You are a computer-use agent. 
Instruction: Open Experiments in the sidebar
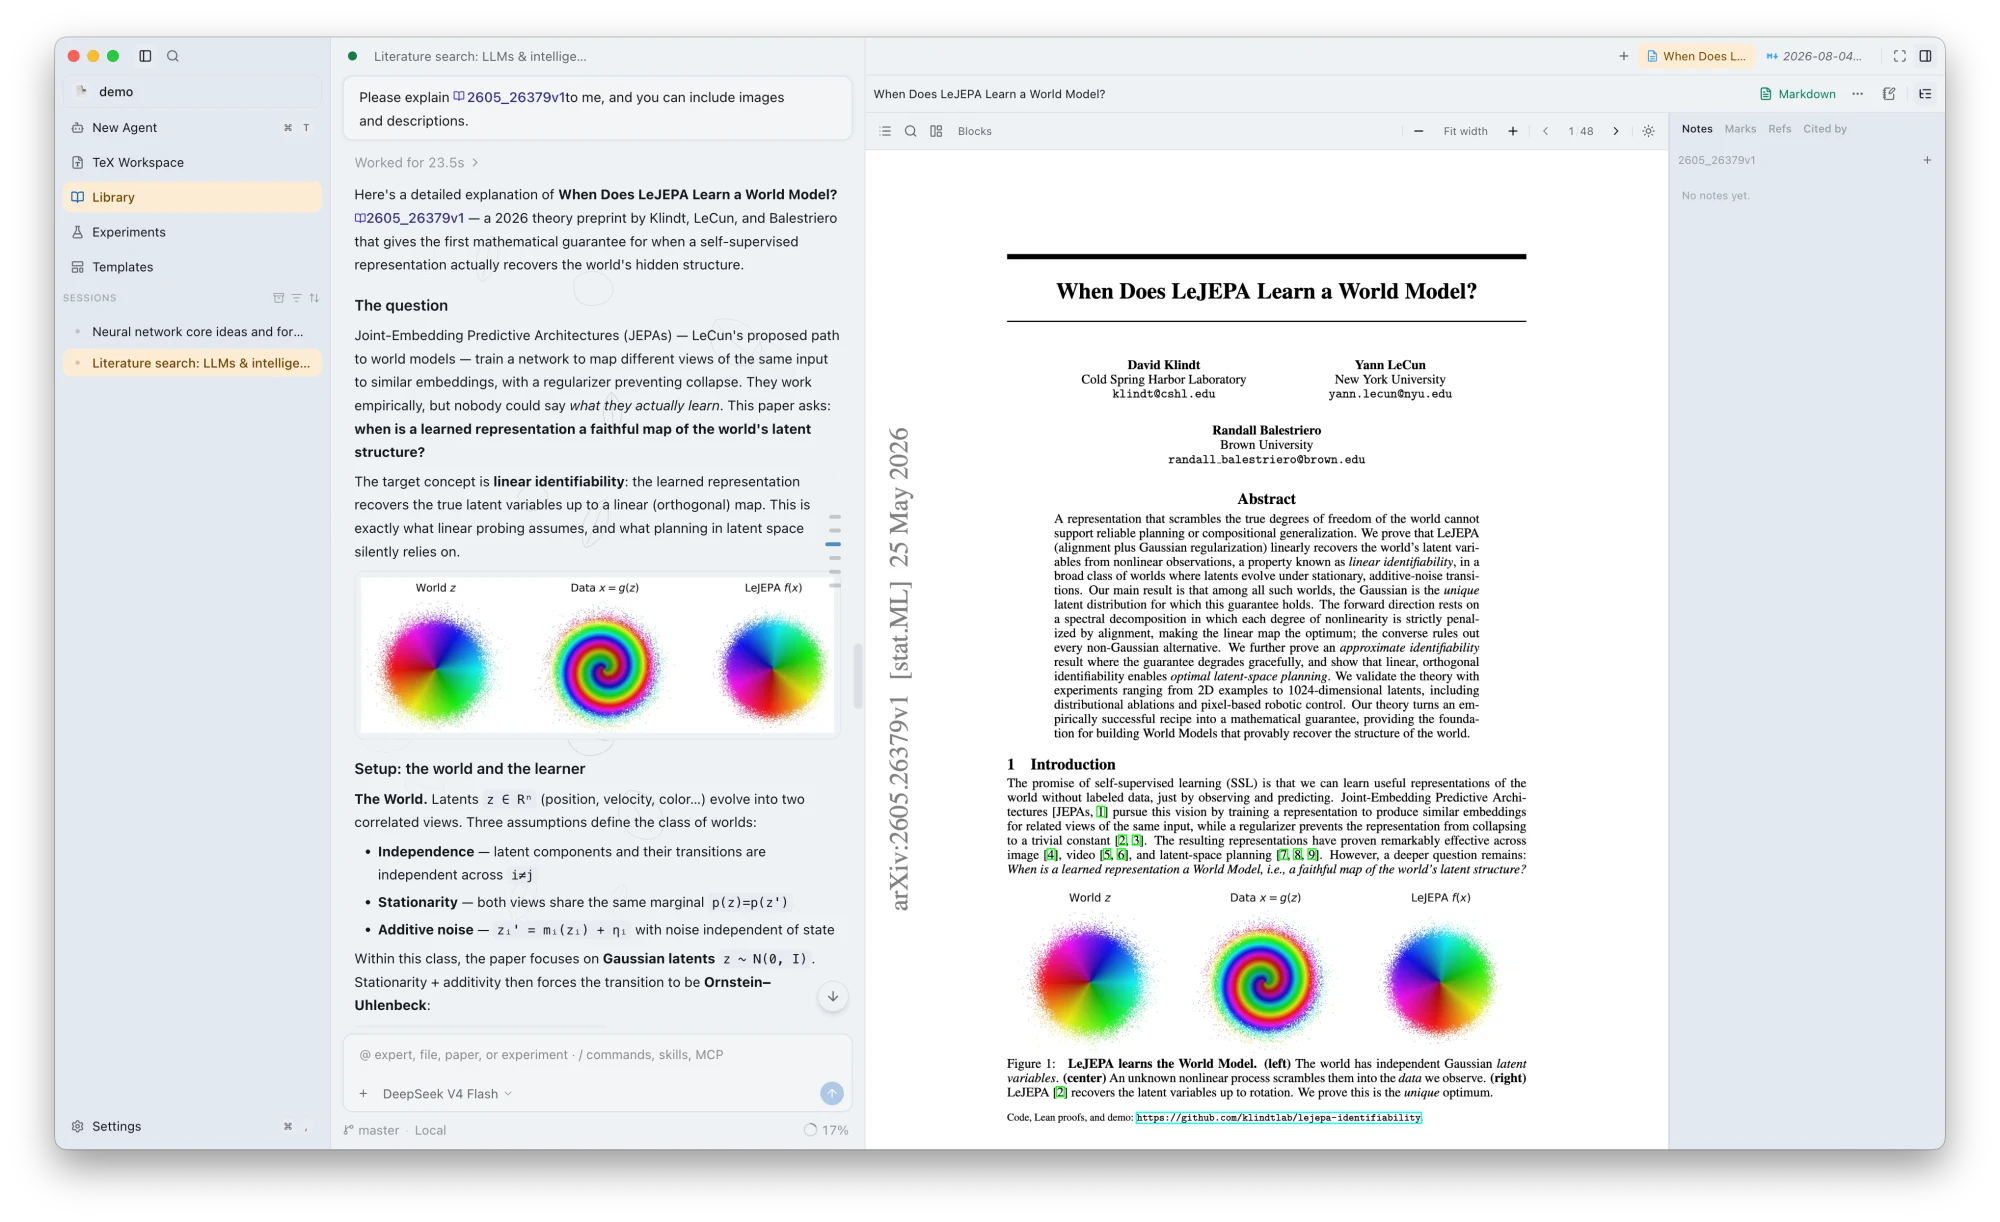point(192,232)
